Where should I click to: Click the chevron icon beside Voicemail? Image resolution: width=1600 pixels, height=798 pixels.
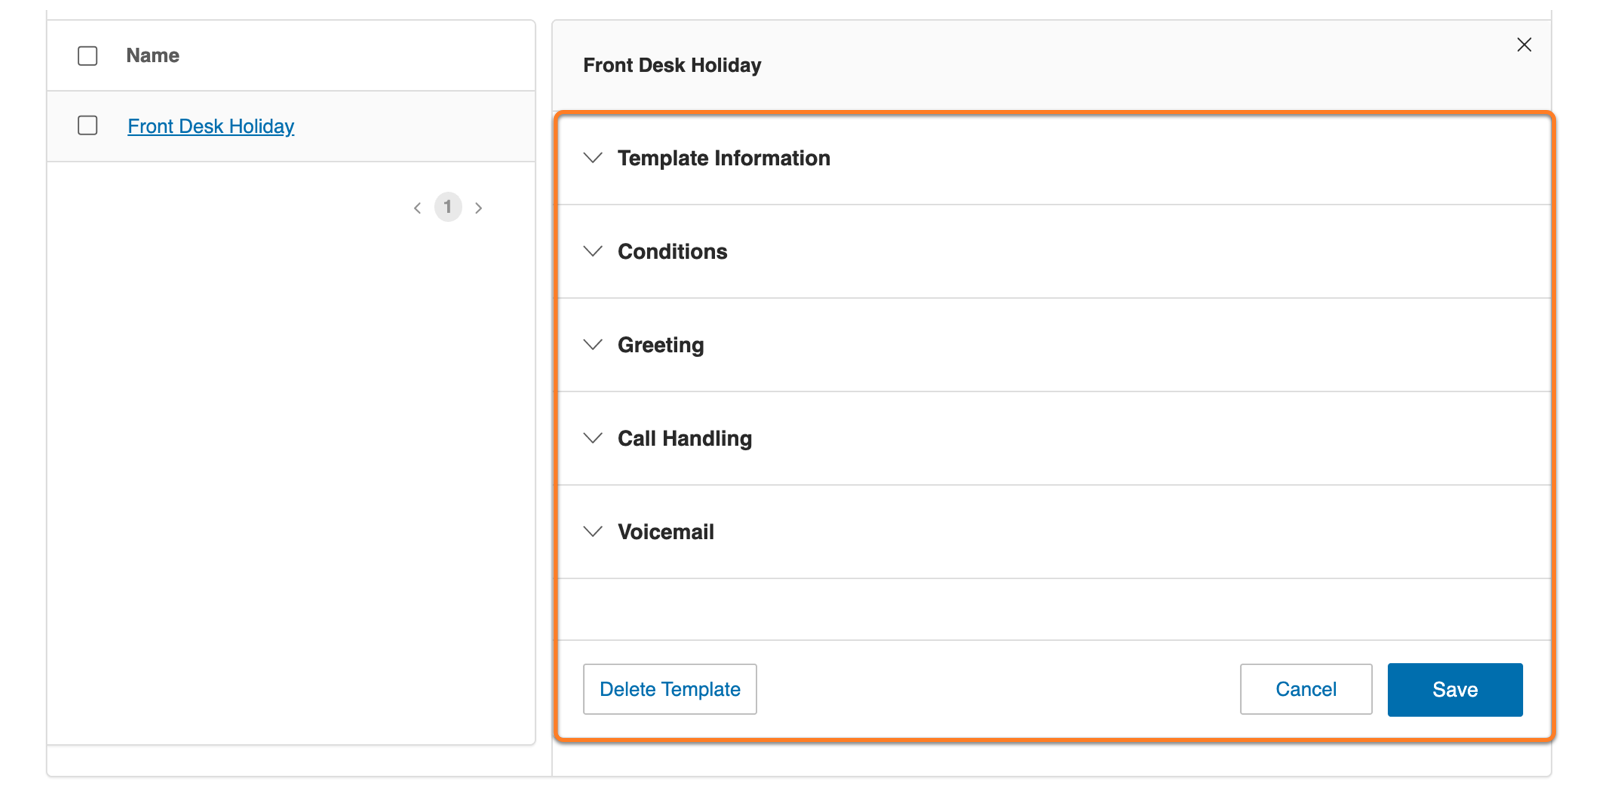pyautogui.click(x=593, y=532)
